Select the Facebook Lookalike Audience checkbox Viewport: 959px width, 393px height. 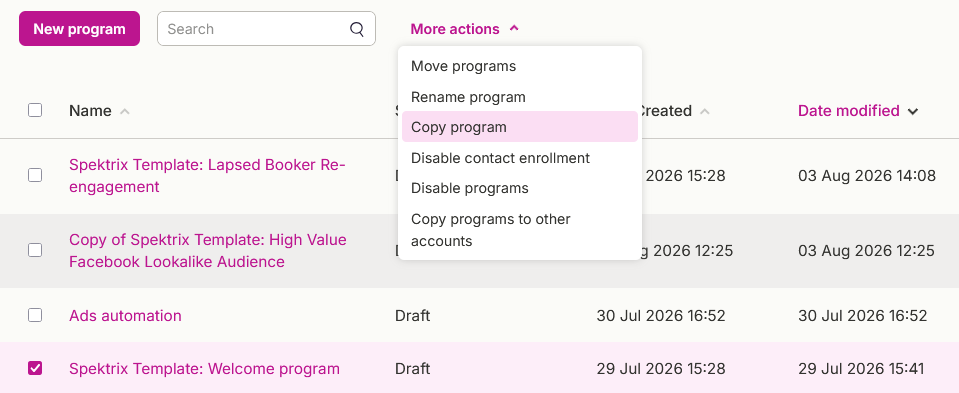pyautogui.click(x=35, y=250)
